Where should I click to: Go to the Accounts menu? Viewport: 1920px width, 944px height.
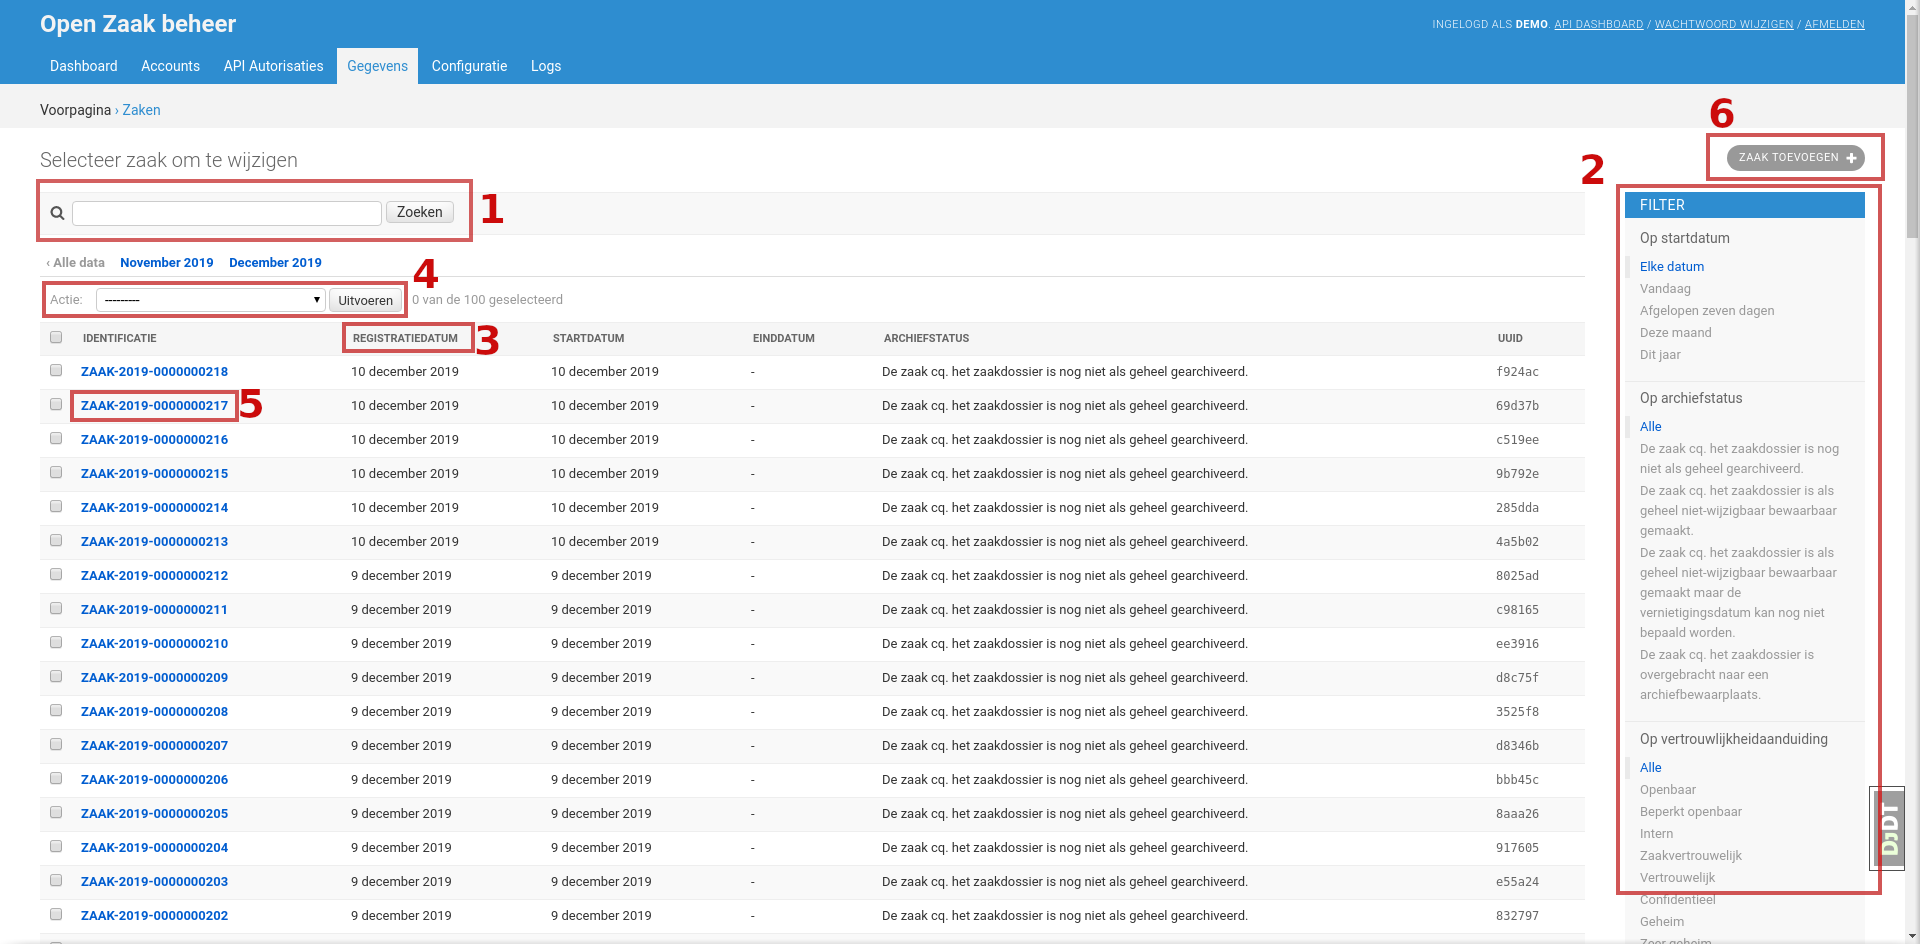pos(170,66)
